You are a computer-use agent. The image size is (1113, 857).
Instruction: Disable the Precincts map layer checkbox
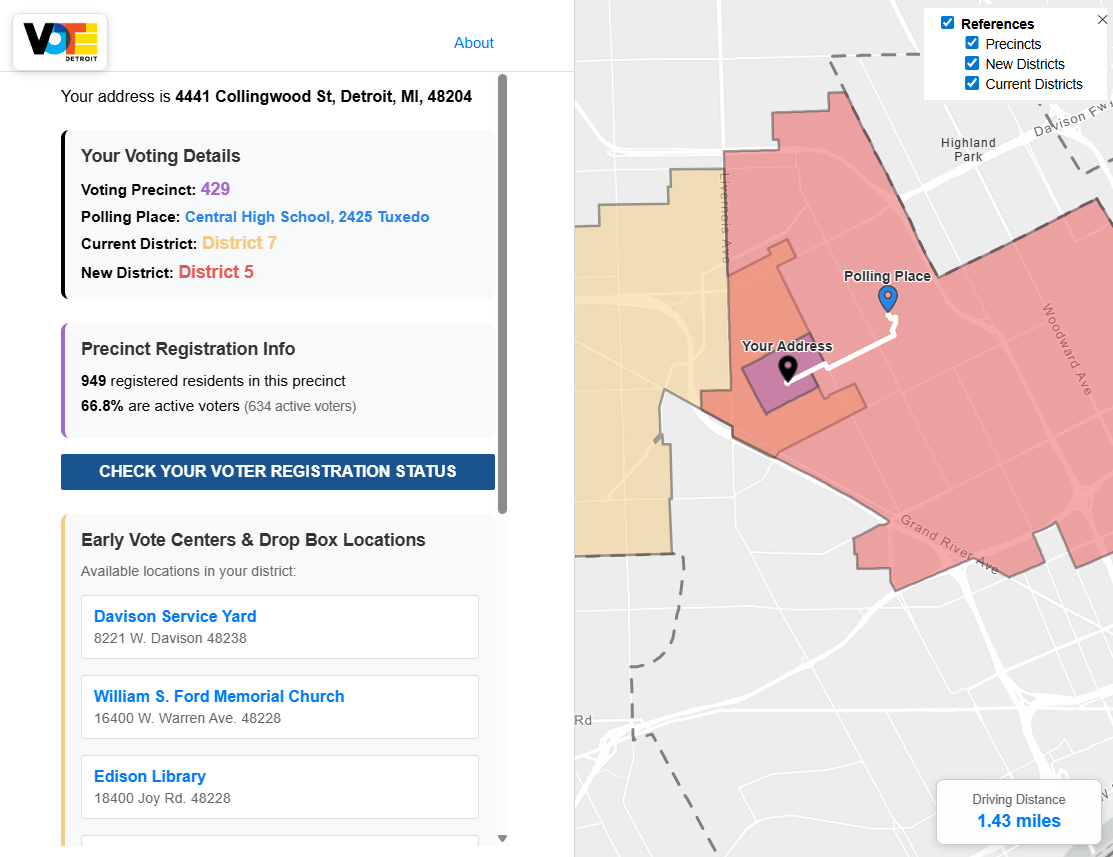(x=972, y=43)
